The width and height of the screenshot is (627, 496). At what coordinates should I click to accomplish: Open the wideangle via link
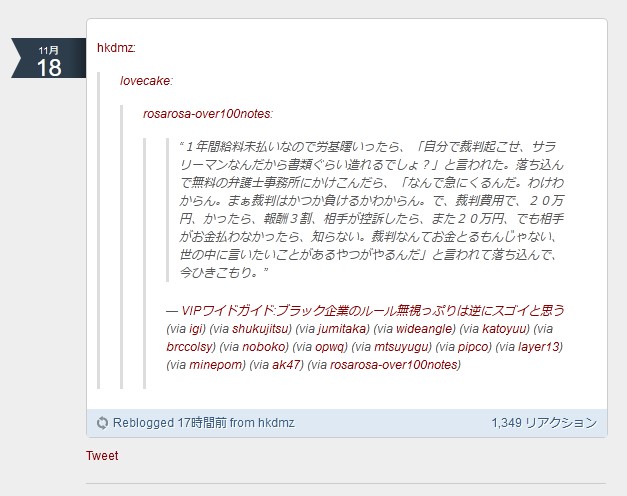(424, 328)
